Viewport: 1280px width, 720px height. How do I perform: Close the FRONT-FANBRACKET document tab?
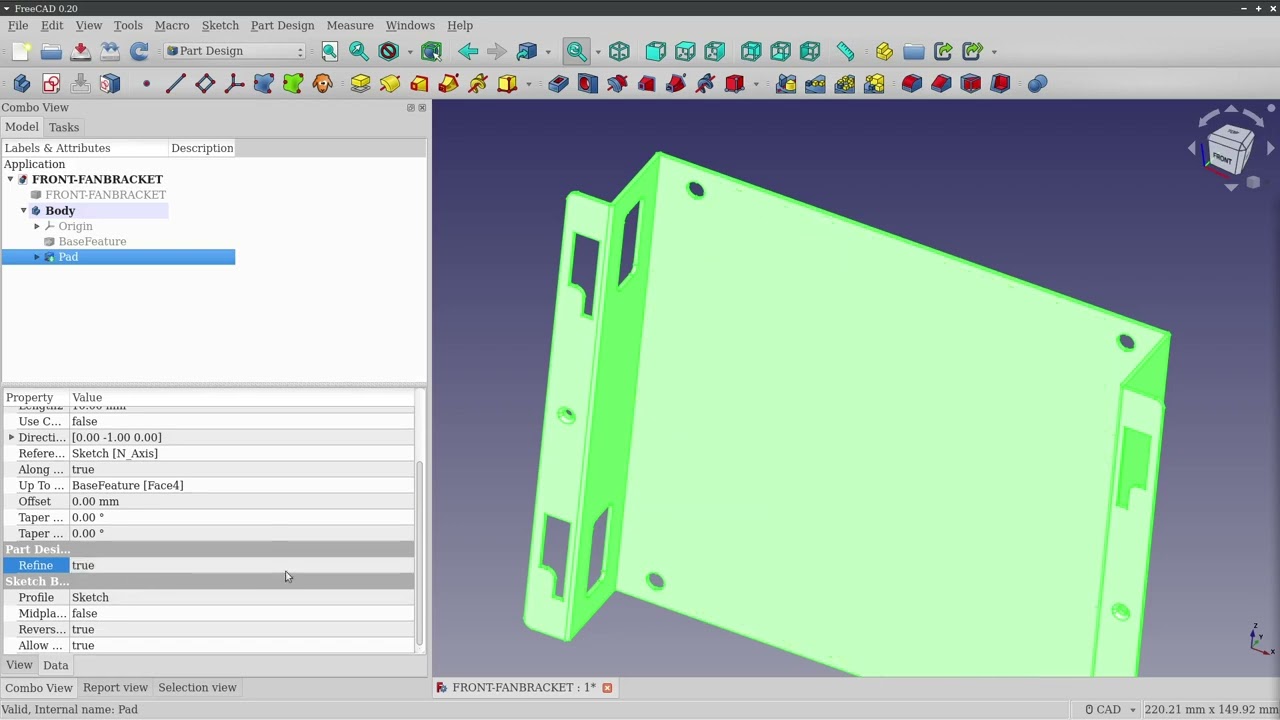[x=607, y=687]
